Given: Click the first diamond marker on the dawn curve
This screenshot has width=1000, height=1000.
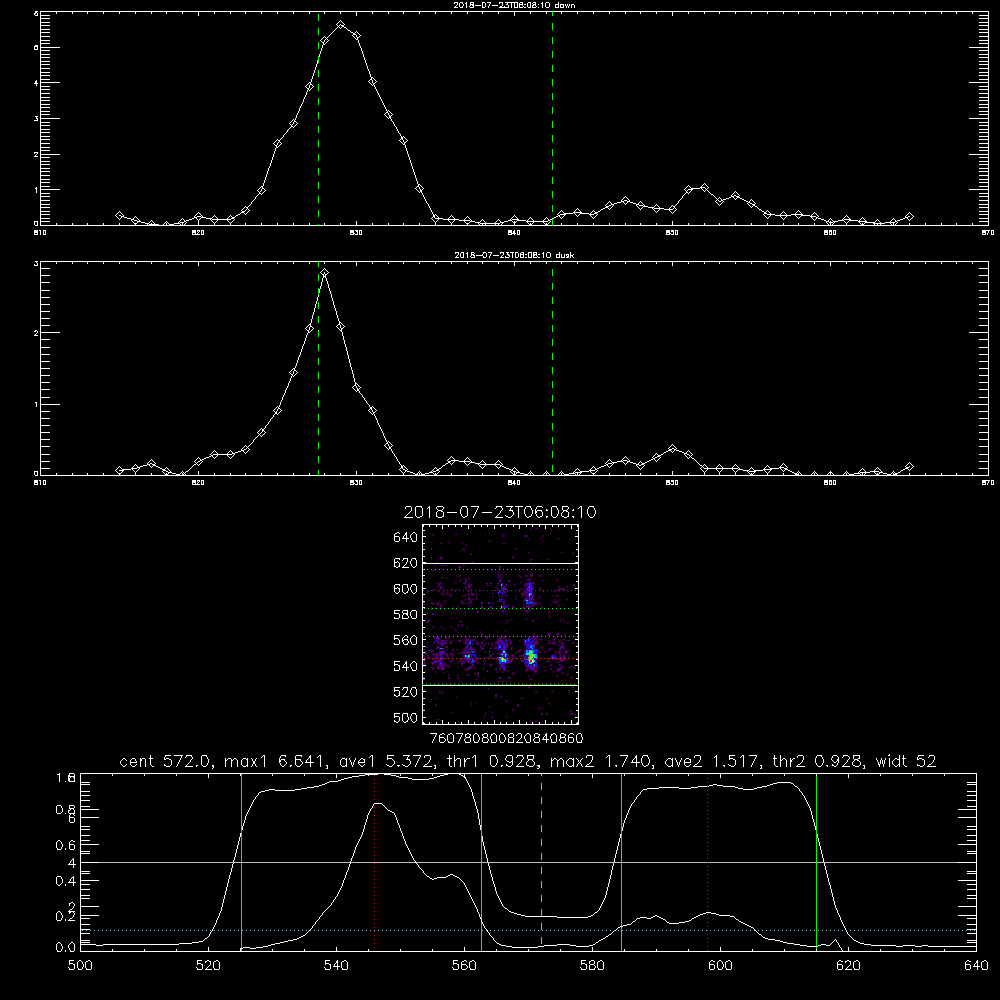Looking at the screenshot, I should 119,216.
